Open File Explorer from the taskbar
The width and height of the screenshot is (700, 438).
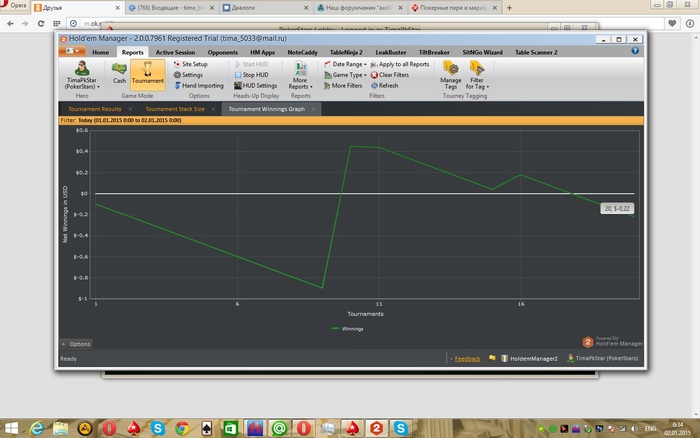pyautogui.click(x=61, y=429)
